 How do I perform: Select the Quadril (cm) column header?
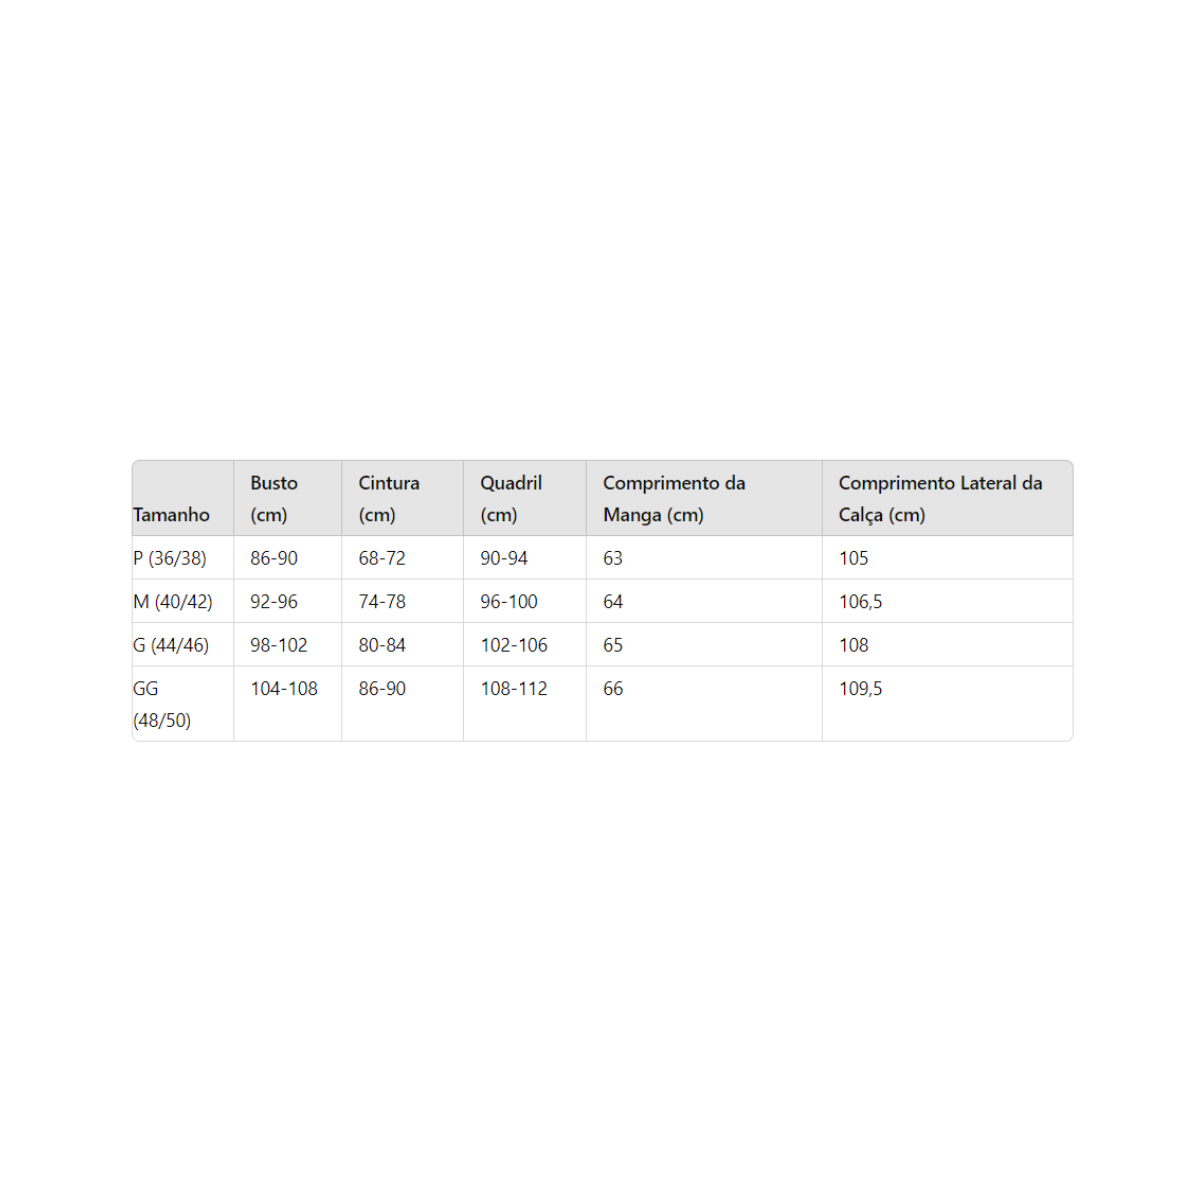(x=511, y=498)
